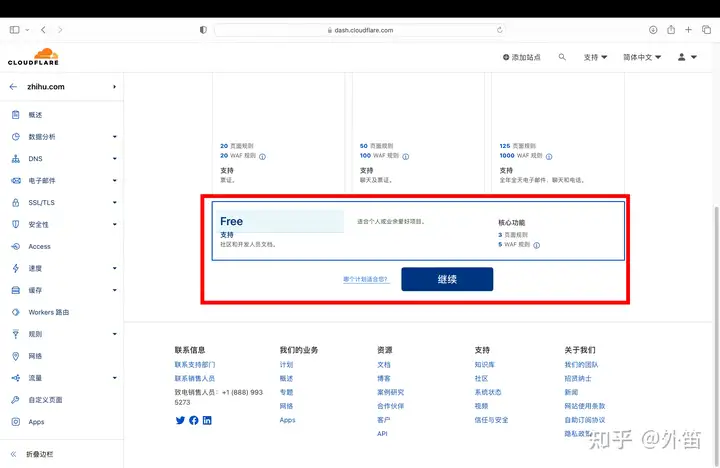Click the Apps icon in sidebar
720x468 pixels.
[16, 422]
